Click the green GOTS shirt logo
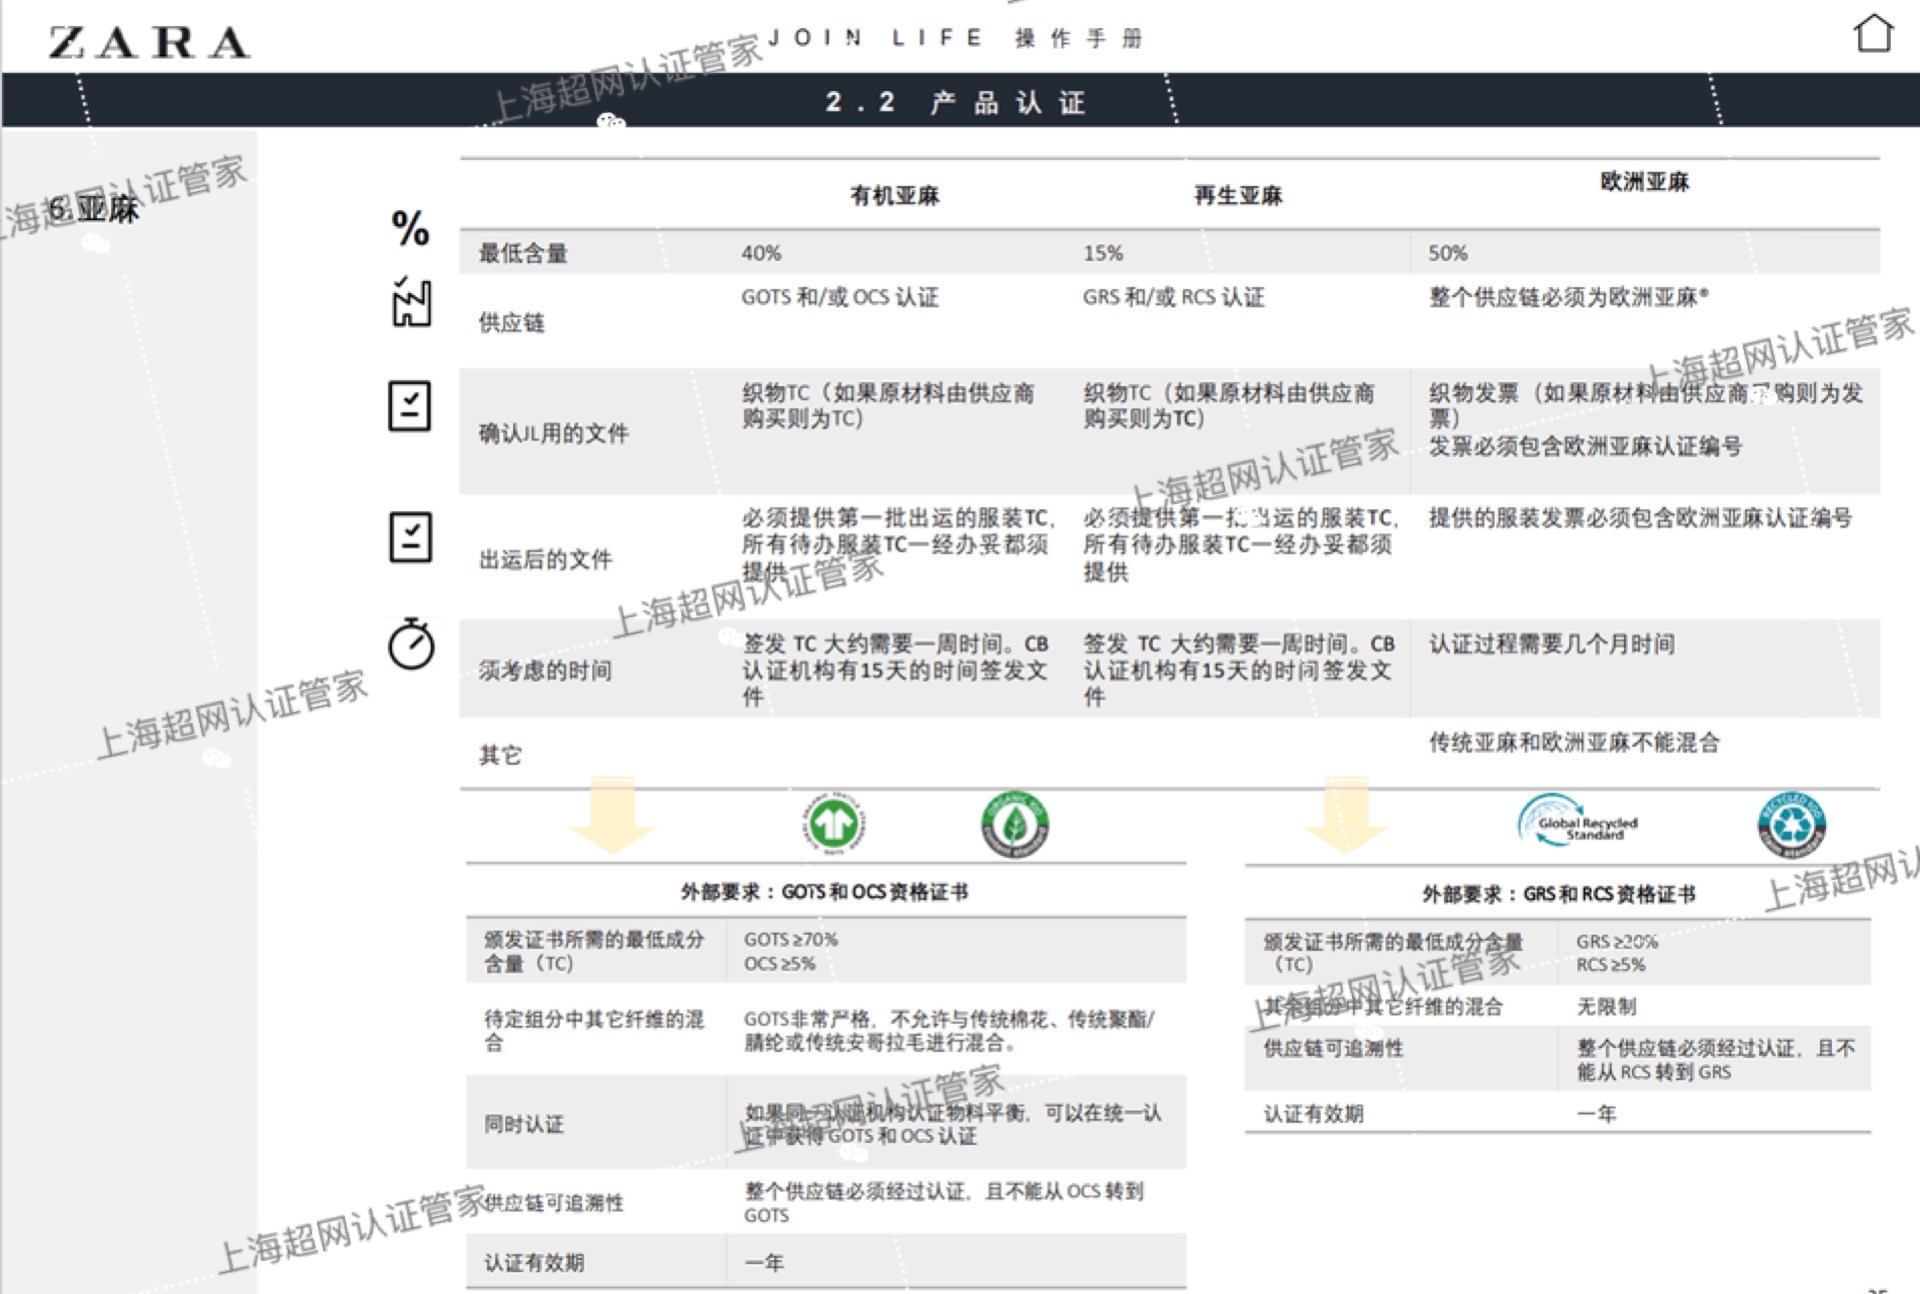Viewport: 1920px width, 1294px height. coord(834,824)
